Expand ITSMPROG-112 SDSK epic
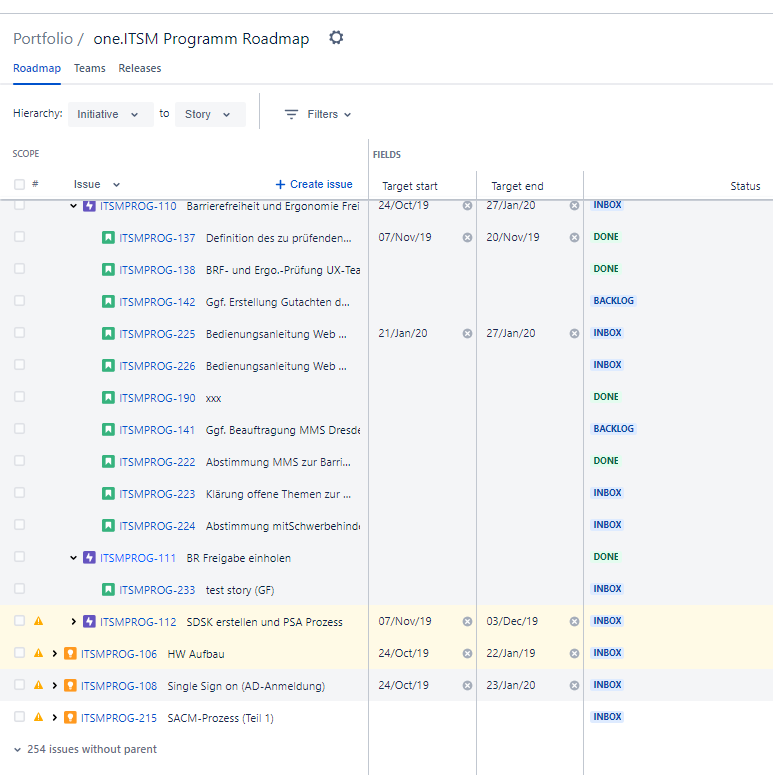 coord(74,622)
